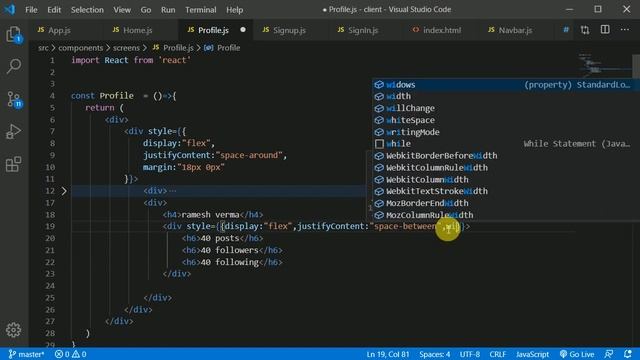This screenshot has width=640, height=360.
Task: Open the source control compare changes icon
Action: 585,30
